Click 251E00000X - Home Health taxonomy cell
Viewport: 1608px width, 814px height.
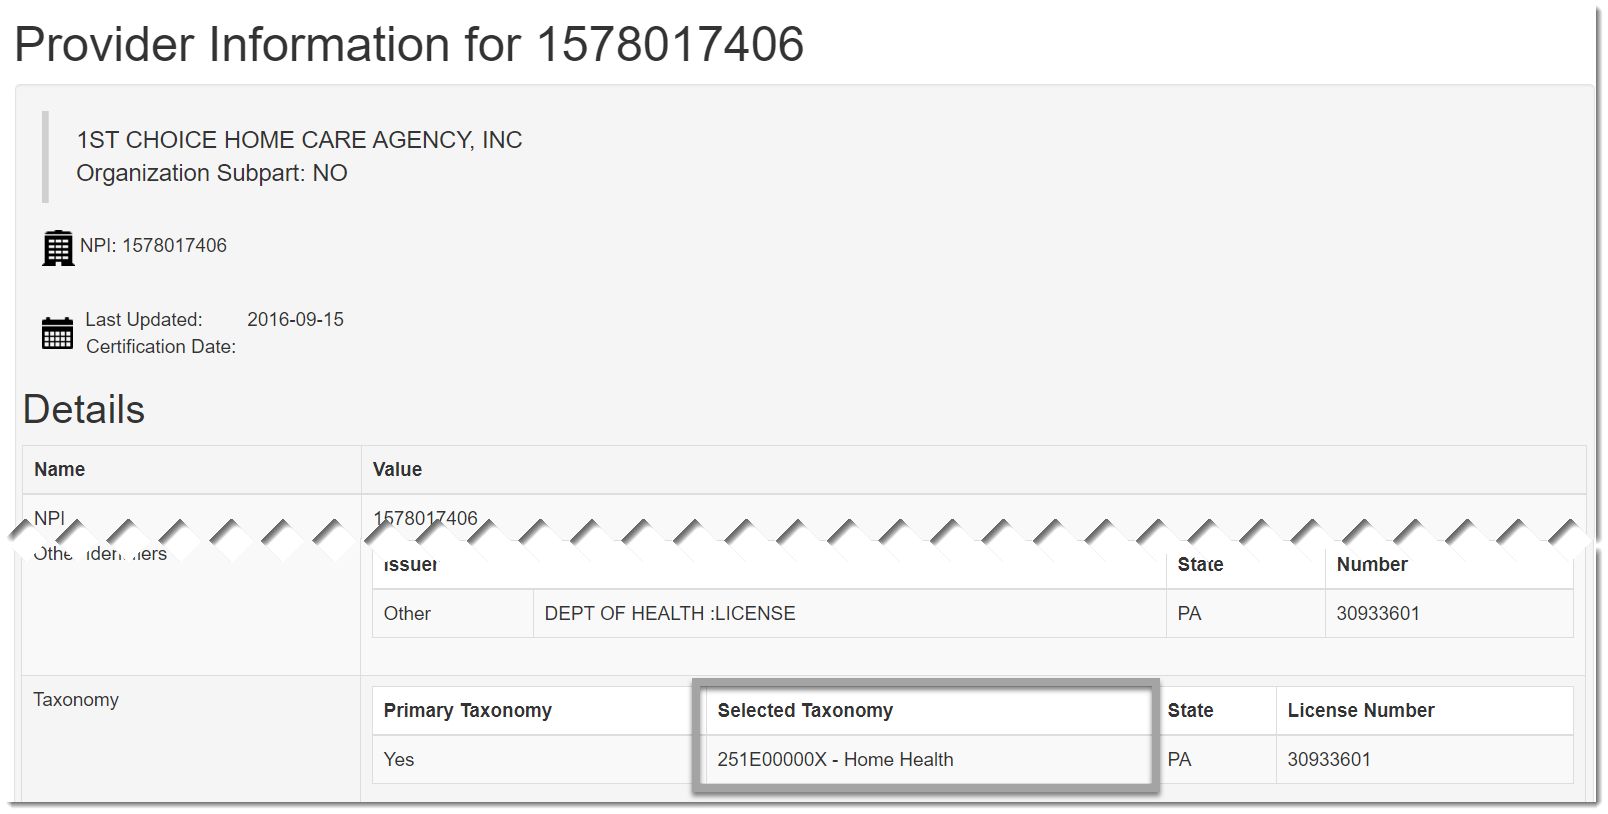coord(835,759)
